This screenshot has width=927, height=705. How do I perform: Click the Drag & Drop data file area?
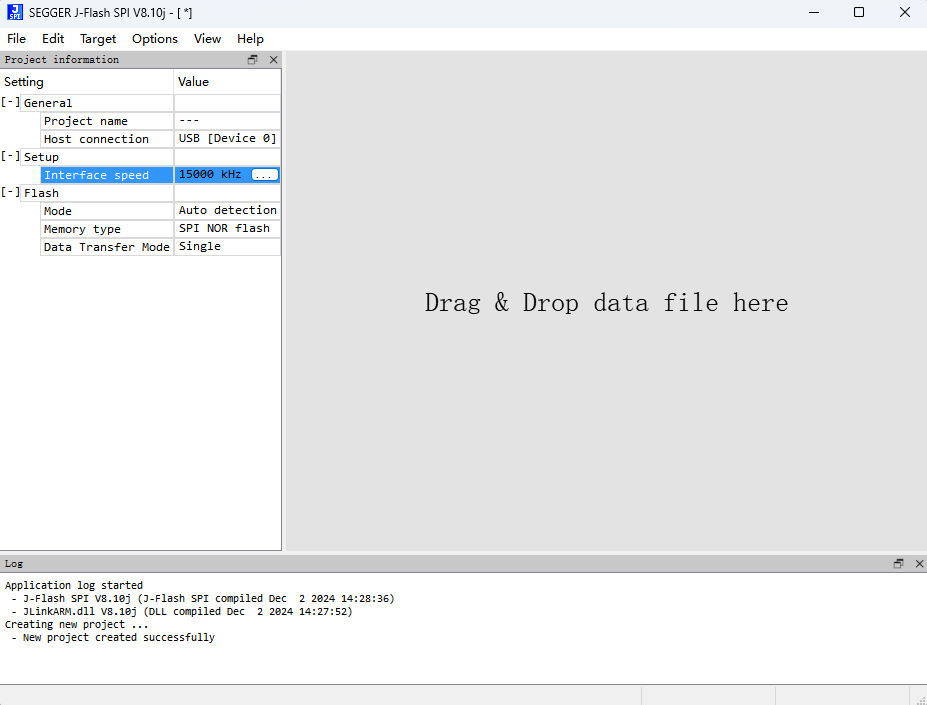tap(607, 302)
